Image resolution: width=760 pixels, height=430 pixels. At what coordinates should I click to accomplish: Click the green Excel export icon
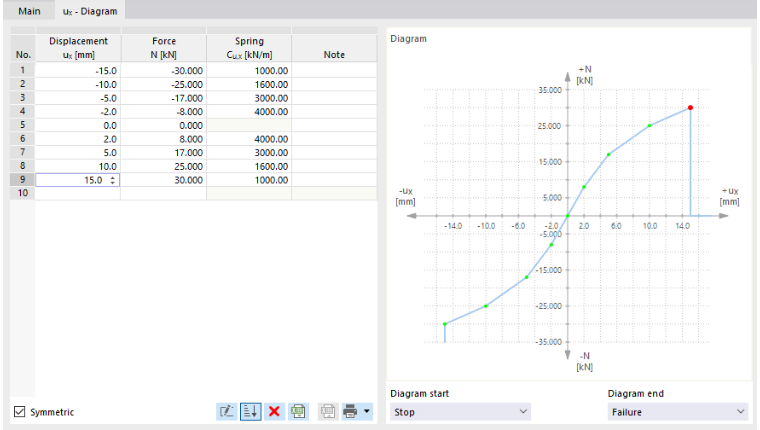[298, 412]
